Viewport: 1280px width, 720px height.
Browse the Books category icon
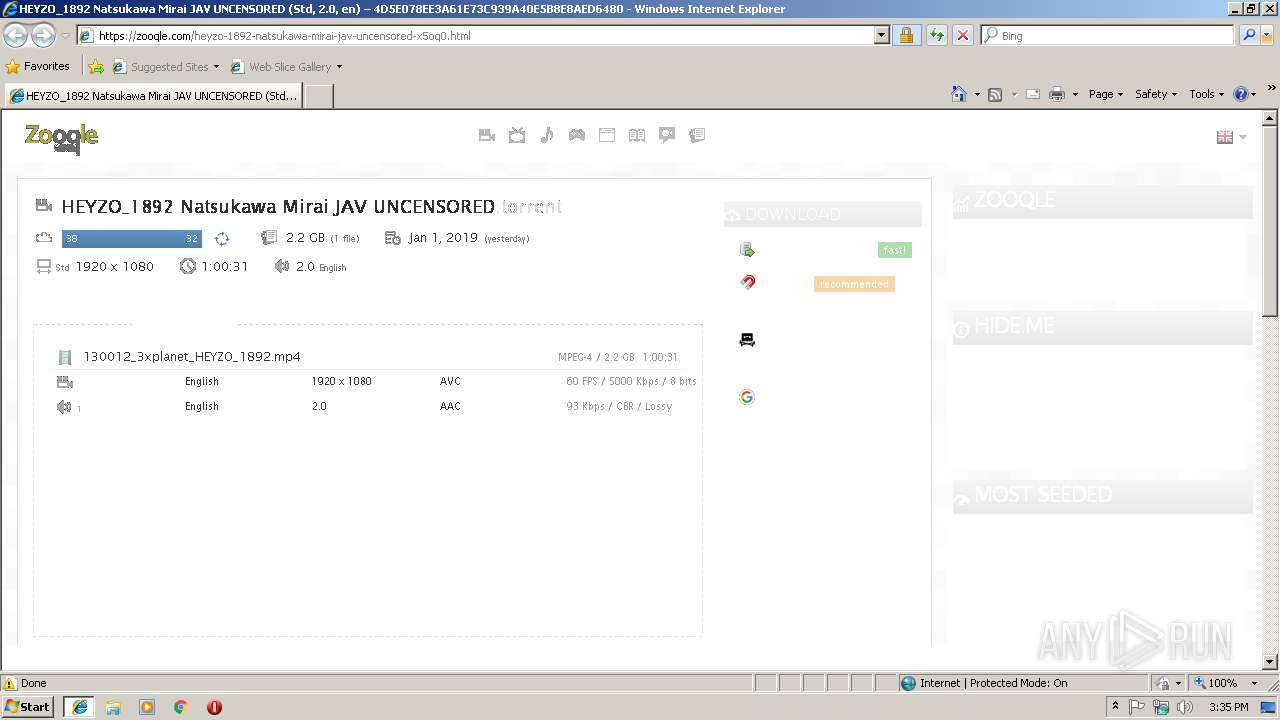point(637,135)
